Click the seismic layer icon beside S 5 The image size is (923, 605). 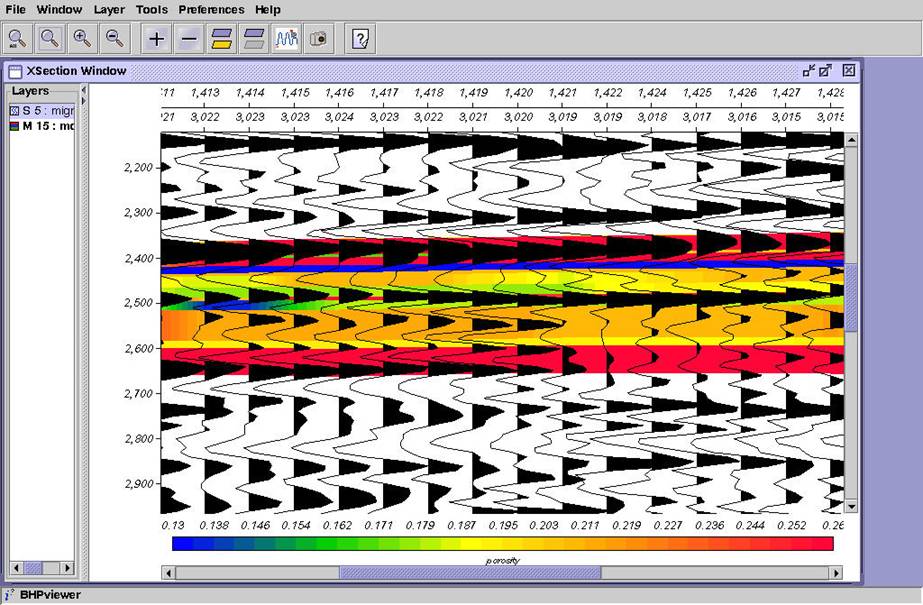[15, 111]
